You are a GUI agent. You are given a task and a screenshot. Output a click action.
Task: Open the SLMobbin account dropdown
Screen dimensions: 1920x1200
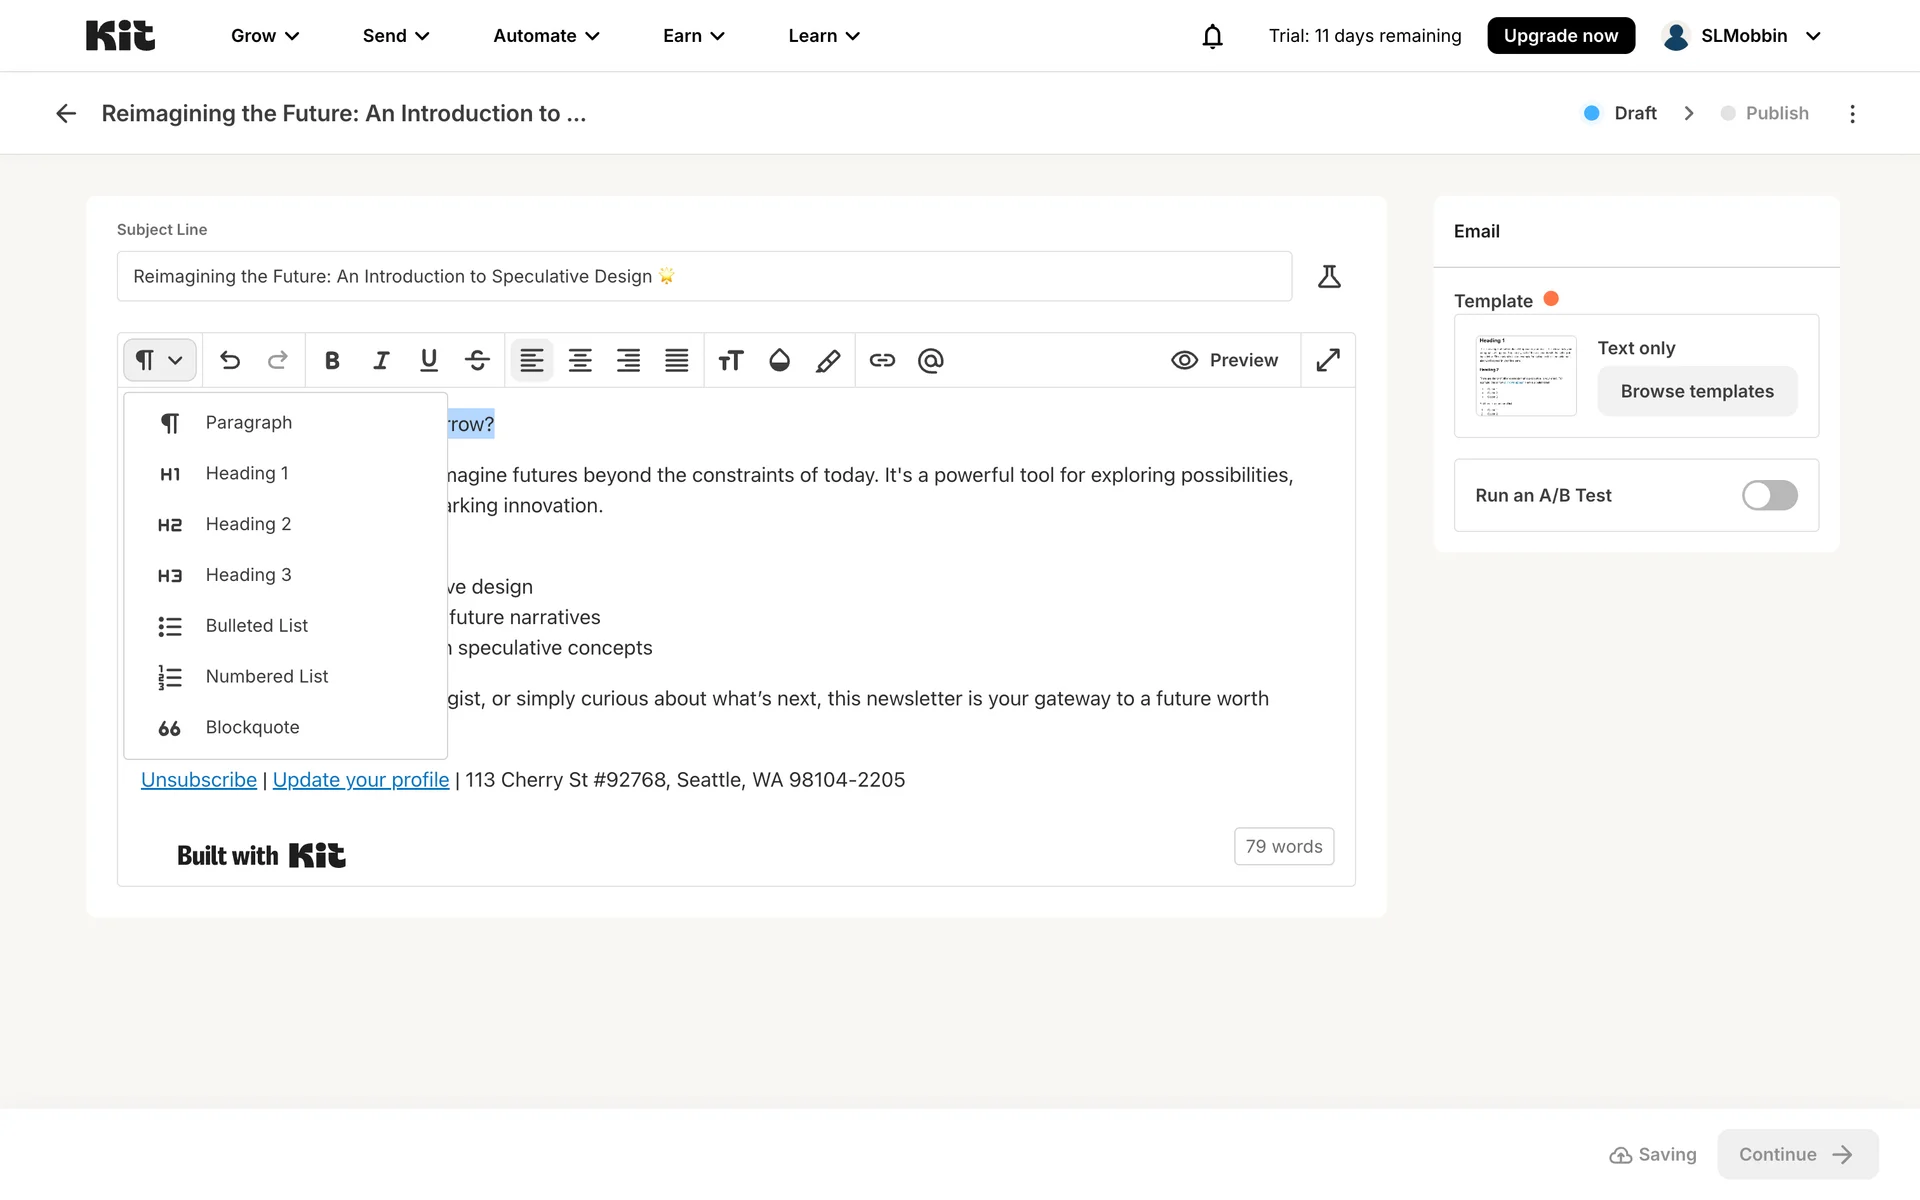click(x=1742, y=36)
